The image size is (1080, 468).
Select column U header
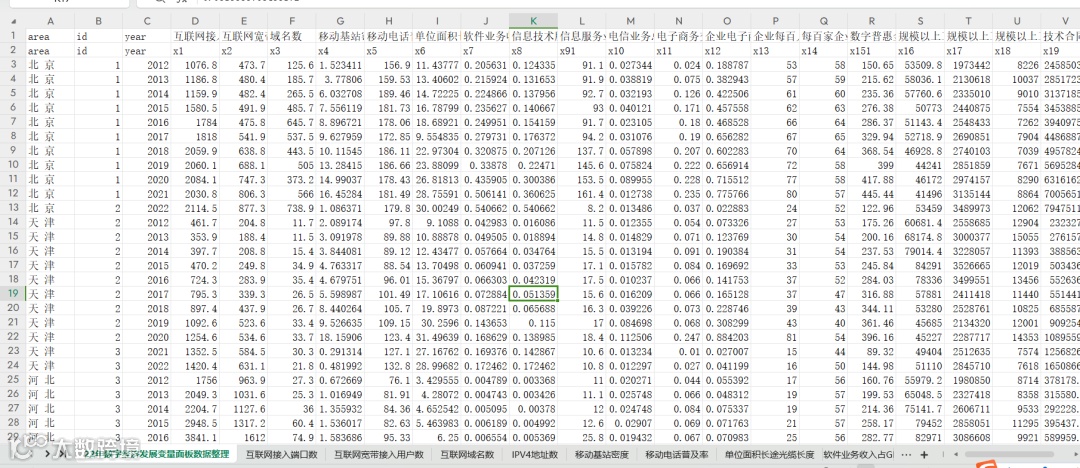coord(1017,21)
